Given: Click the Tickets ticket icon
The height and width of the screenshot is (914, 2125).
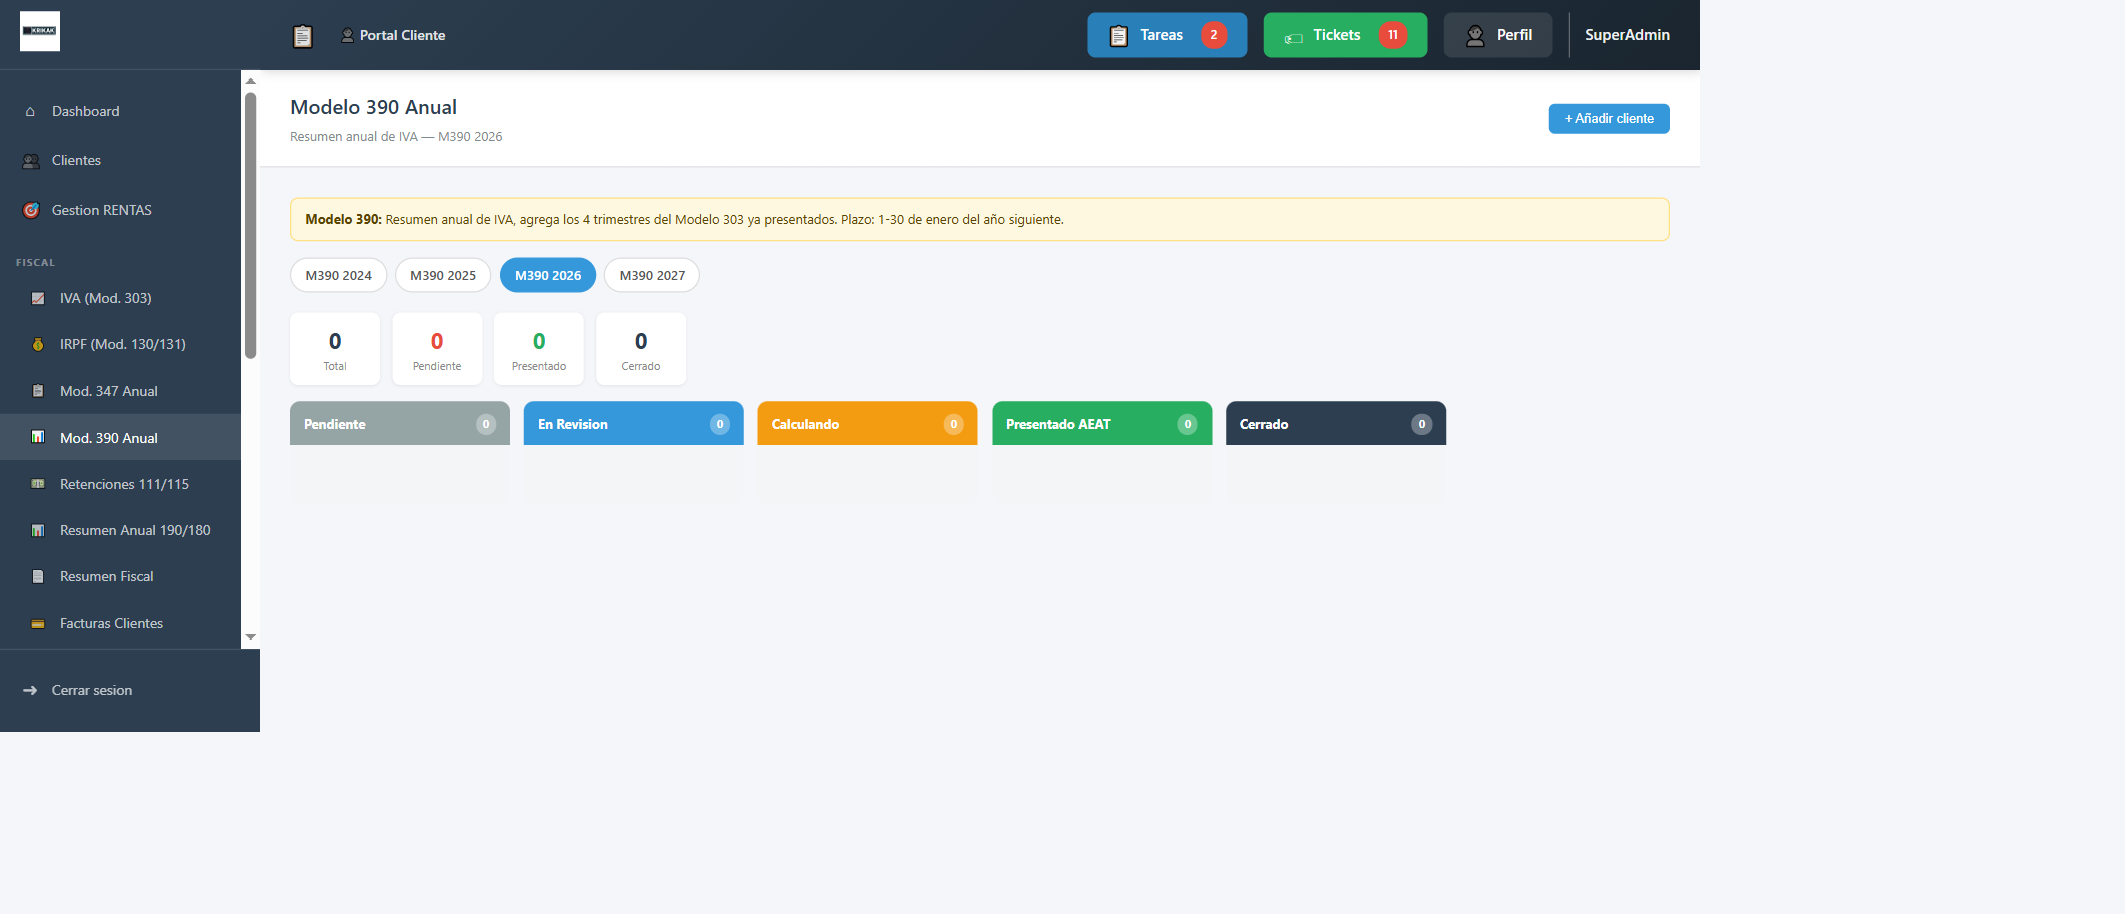Looking at the screenshot, I should coord(1293,38).
